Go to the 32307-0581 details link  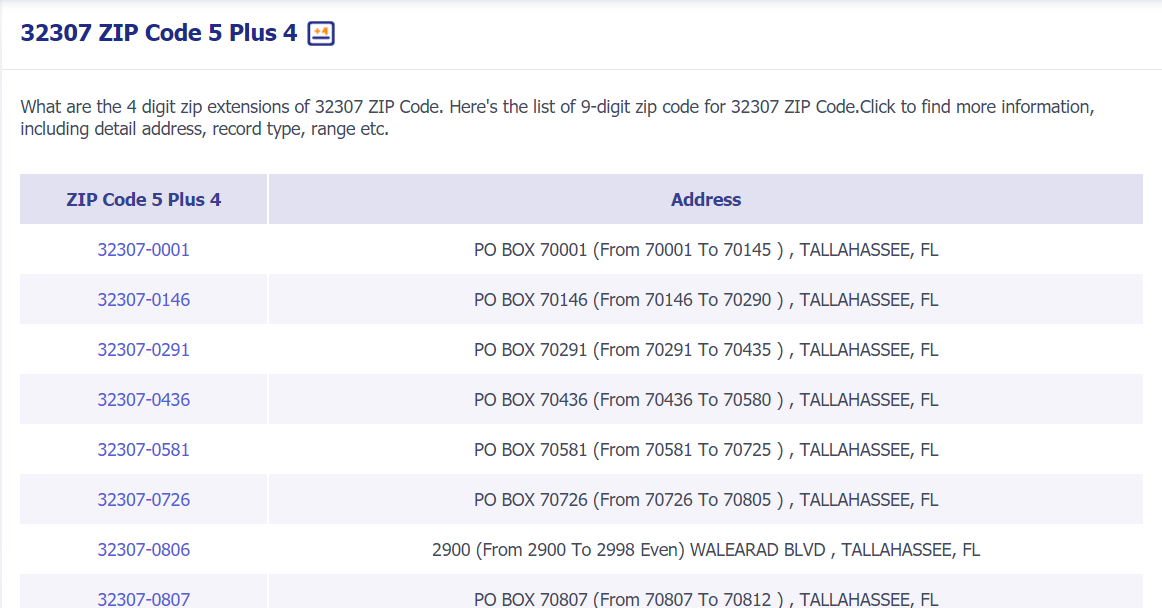(143, 450)
